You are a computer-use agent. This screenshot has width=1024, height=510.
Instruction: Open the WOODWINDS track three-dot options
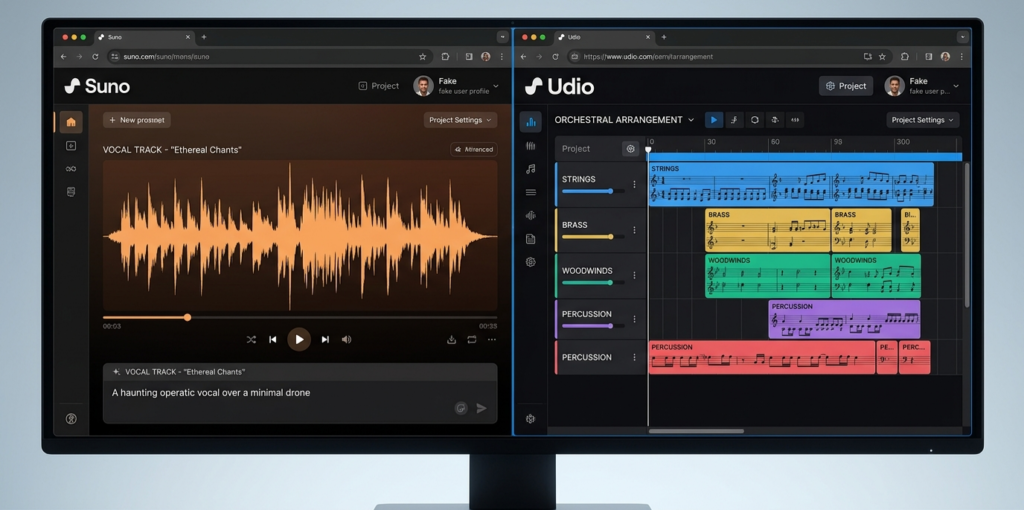[634, 275]
